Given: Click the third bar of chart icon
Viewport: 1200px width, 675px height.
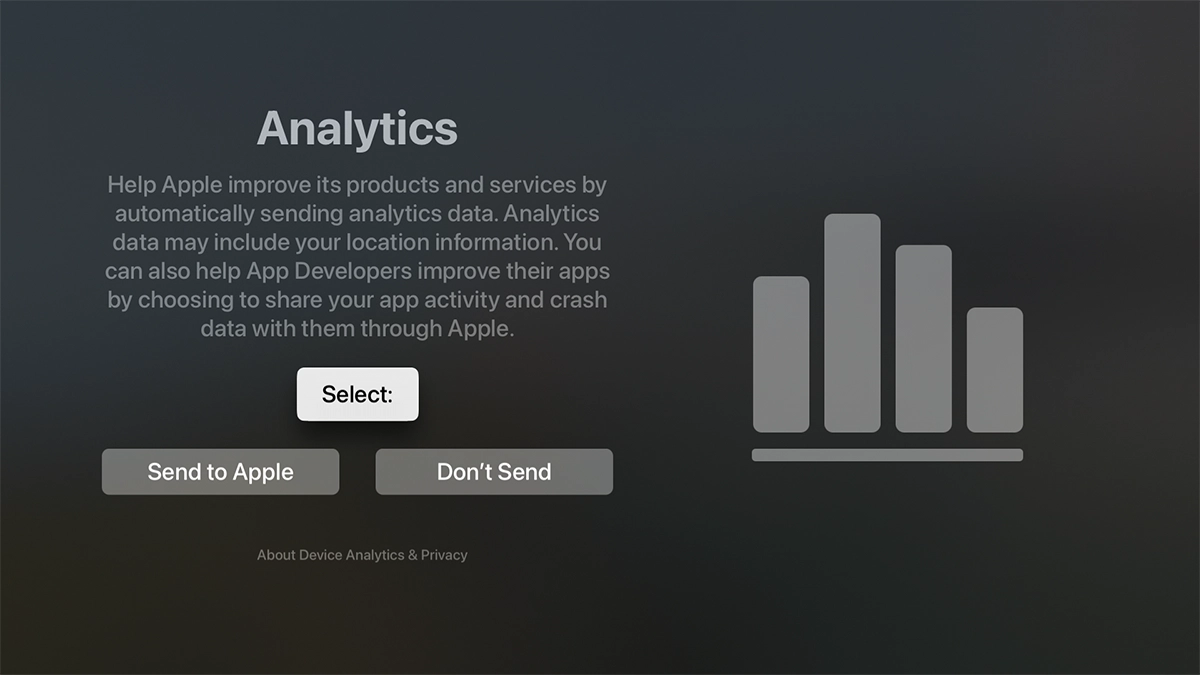Looking at the screenshot, I should pos(923,338).
